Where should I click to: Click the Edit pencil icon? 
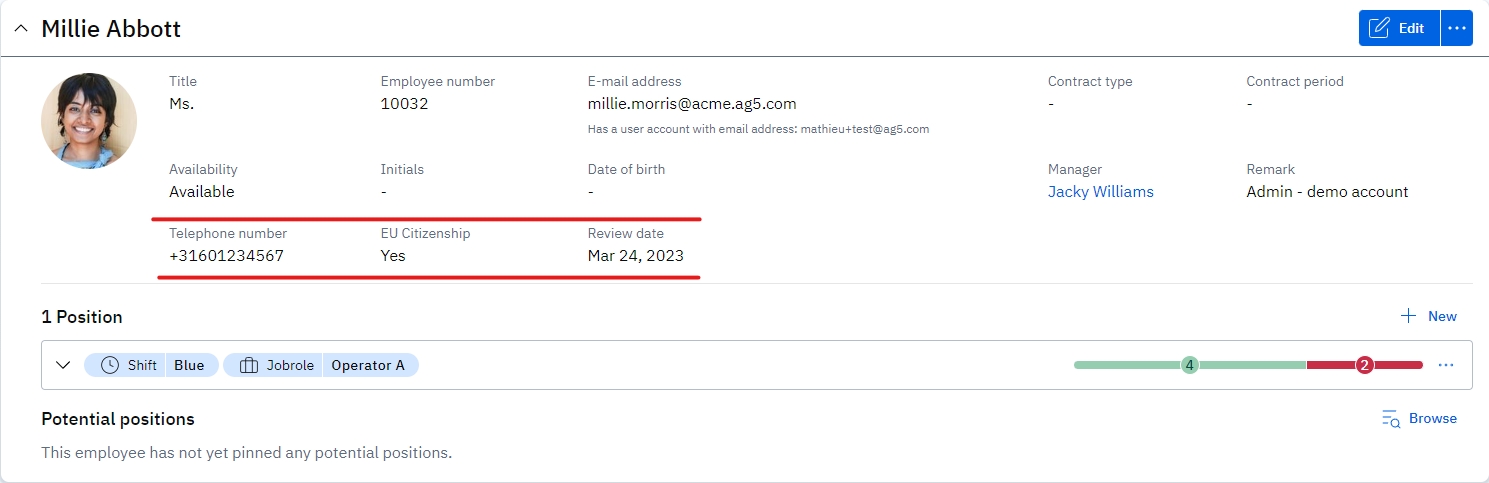[x=1379, y=28]
